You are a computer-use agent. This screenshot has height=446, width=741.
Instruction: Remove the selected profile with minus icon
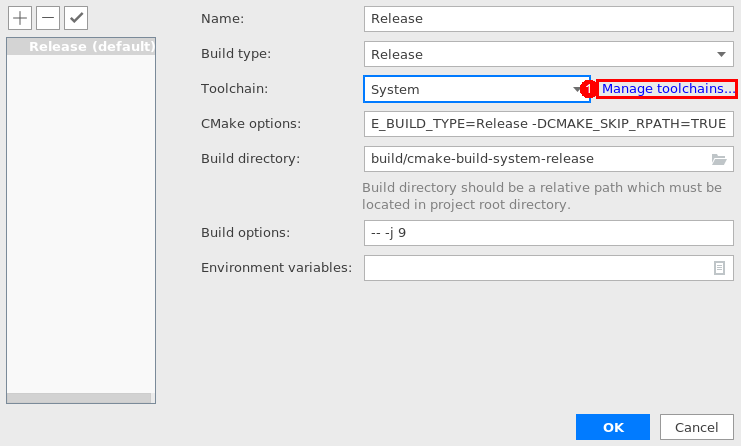48,18
